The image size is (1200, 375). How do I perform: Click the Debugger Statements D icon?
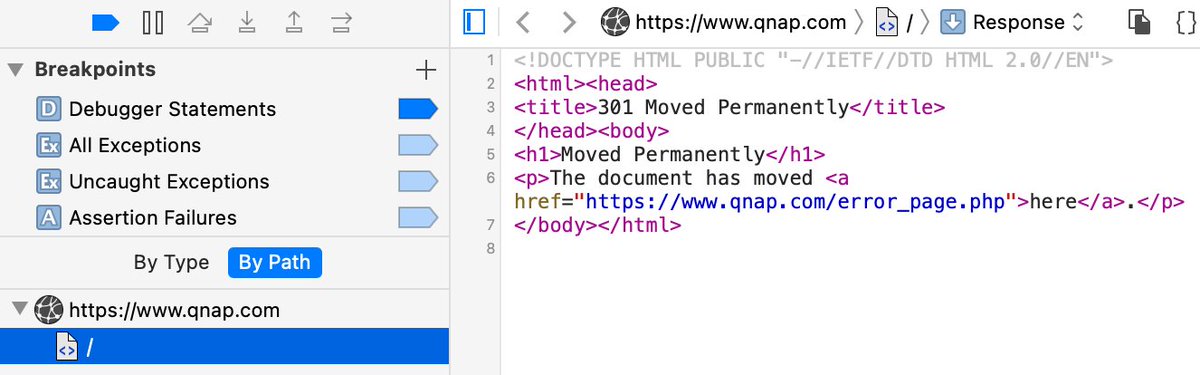(49, 109)
